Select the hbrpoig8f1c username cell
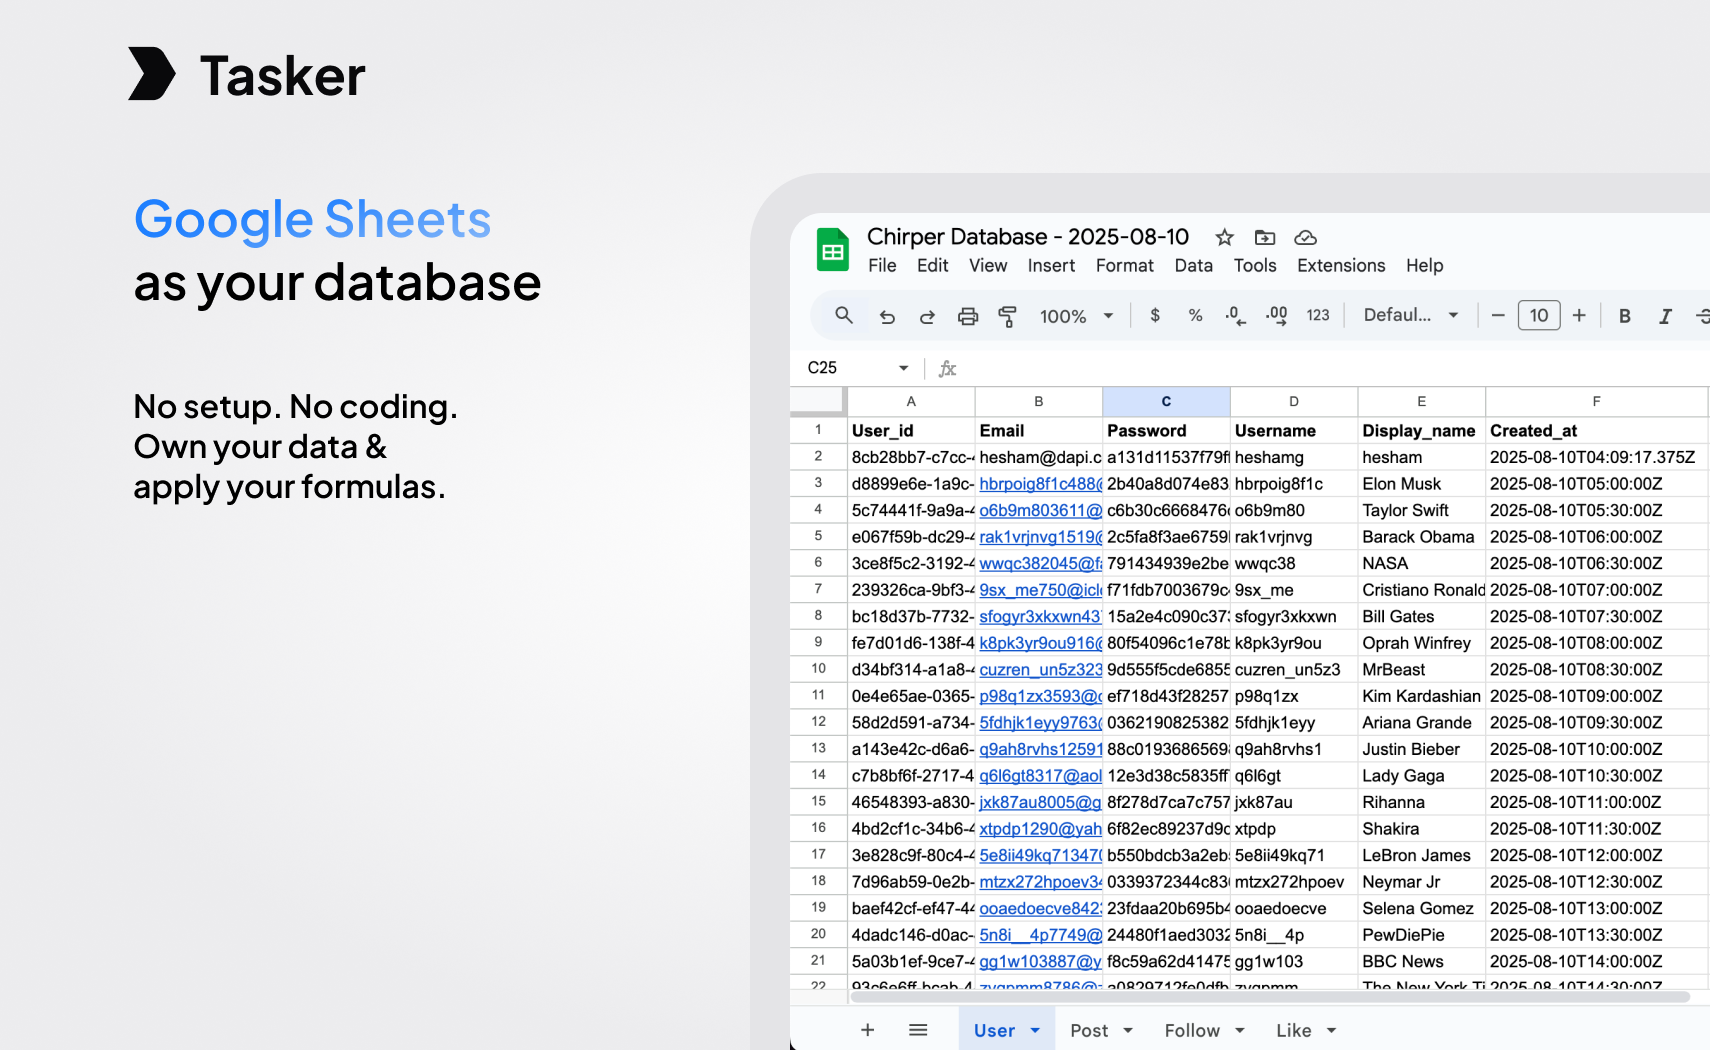The height and width of the screenshot is (1050, 1710). 1294,484
